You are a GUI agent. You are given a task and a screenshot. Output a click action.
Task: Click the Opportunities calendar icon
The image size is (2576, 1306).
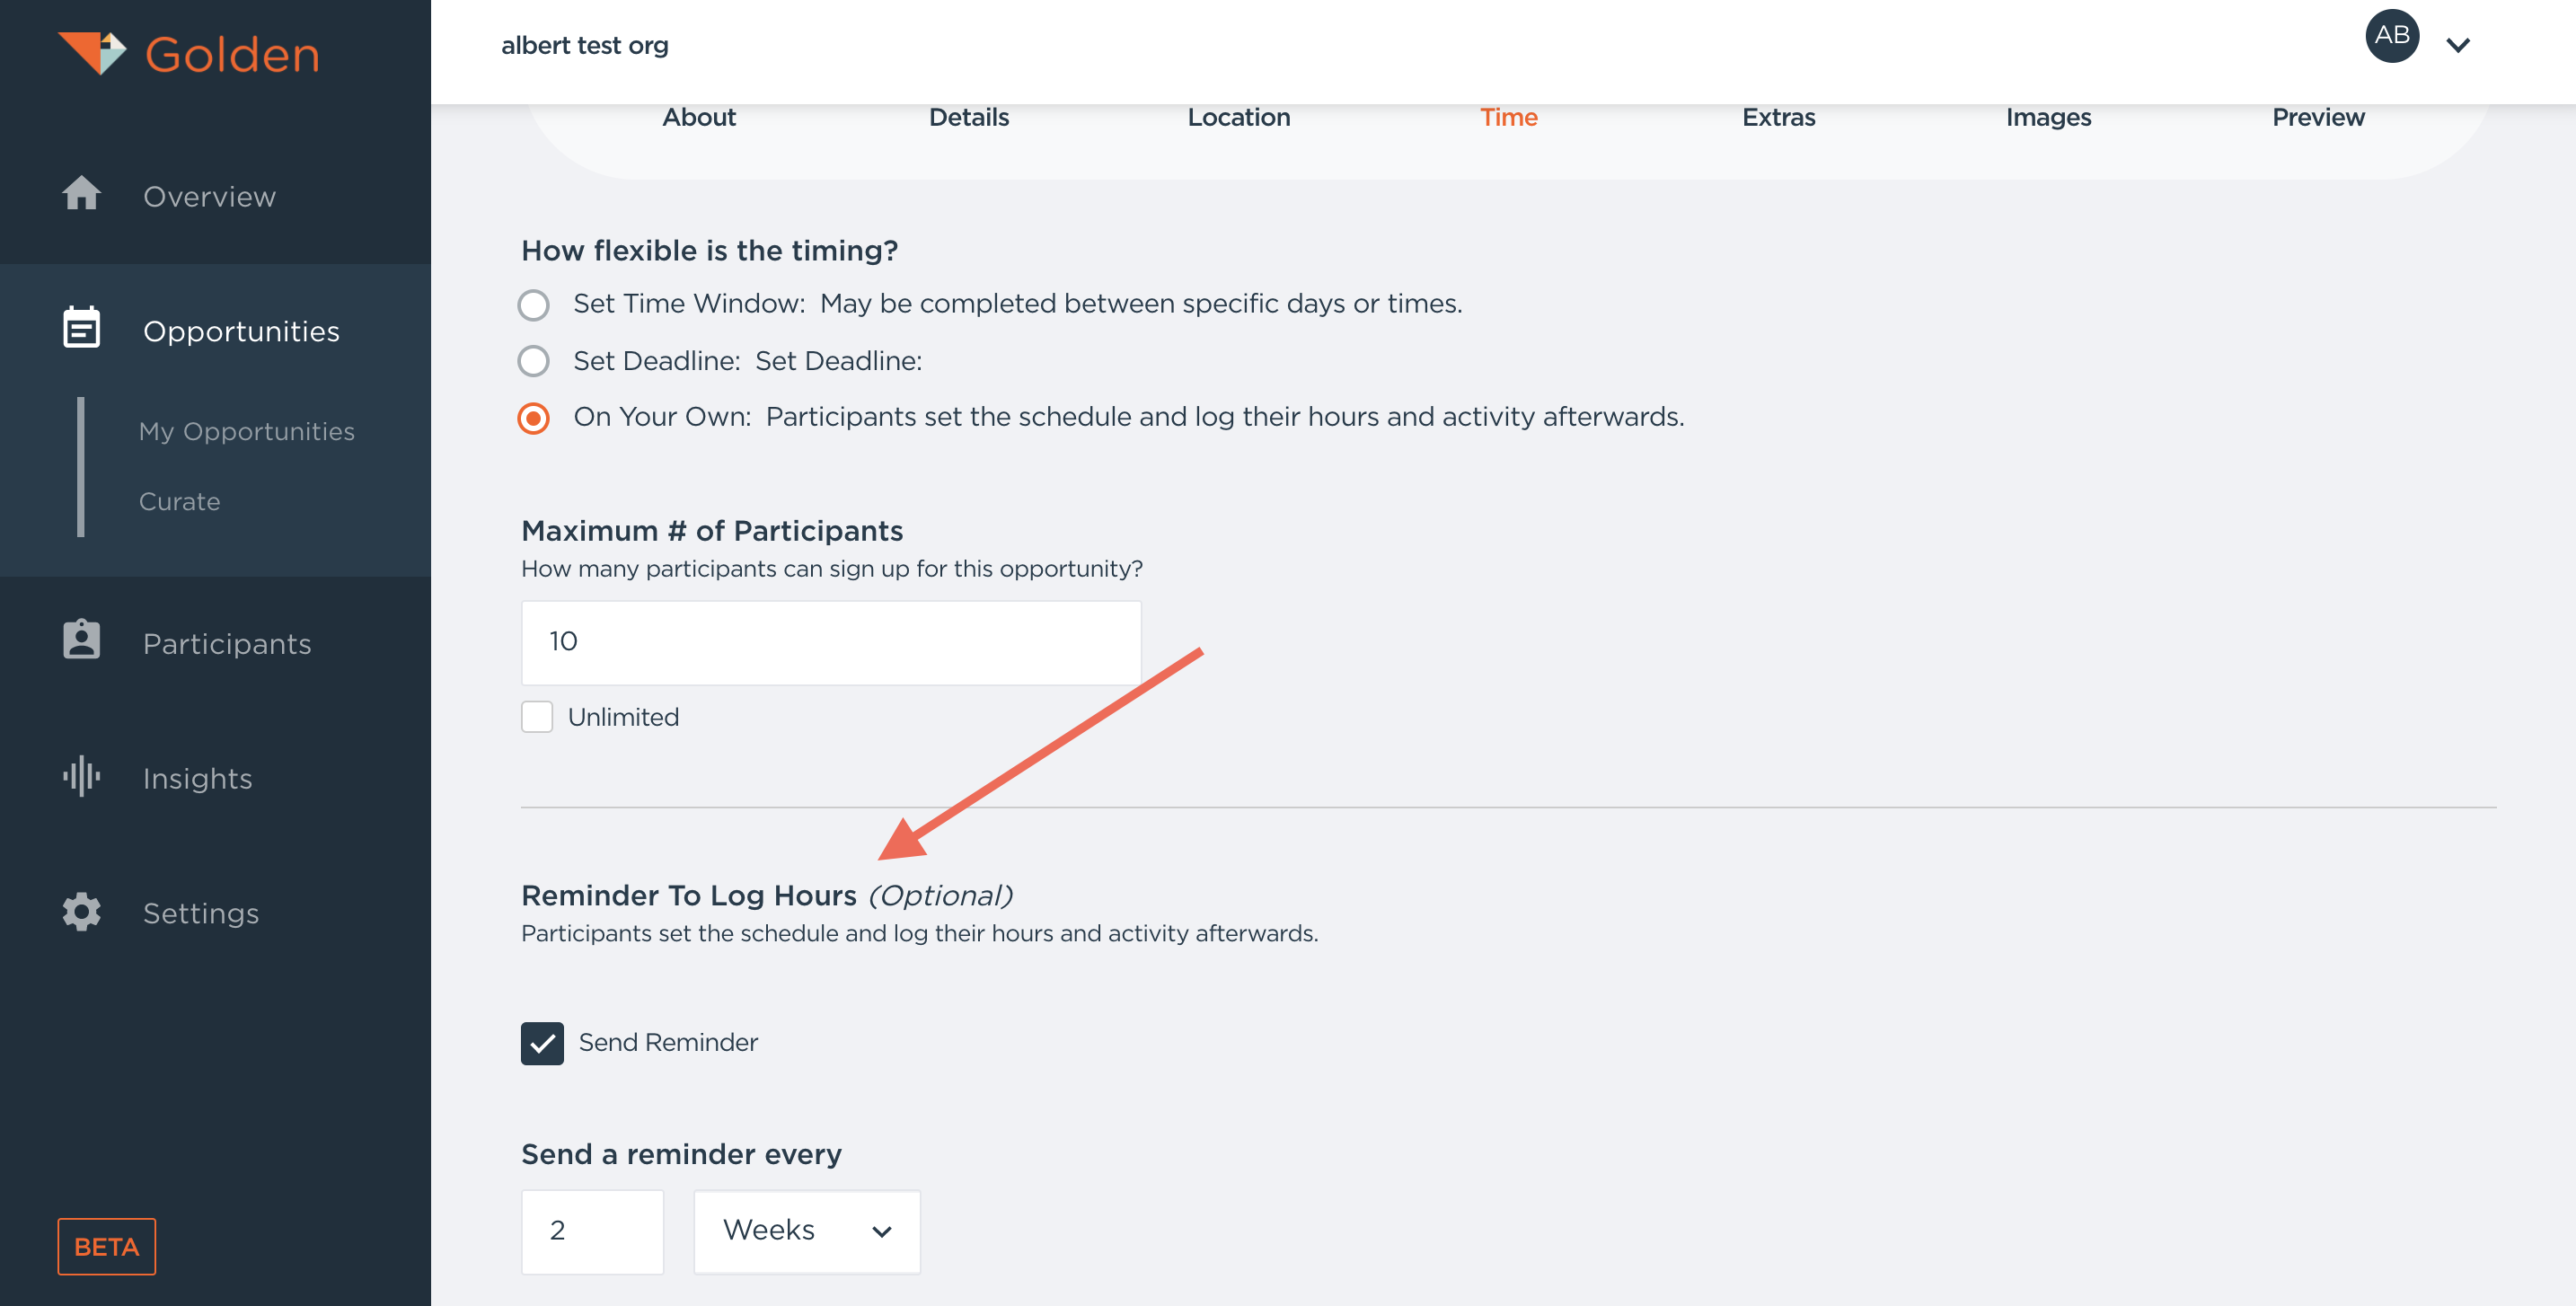(82, 328)
